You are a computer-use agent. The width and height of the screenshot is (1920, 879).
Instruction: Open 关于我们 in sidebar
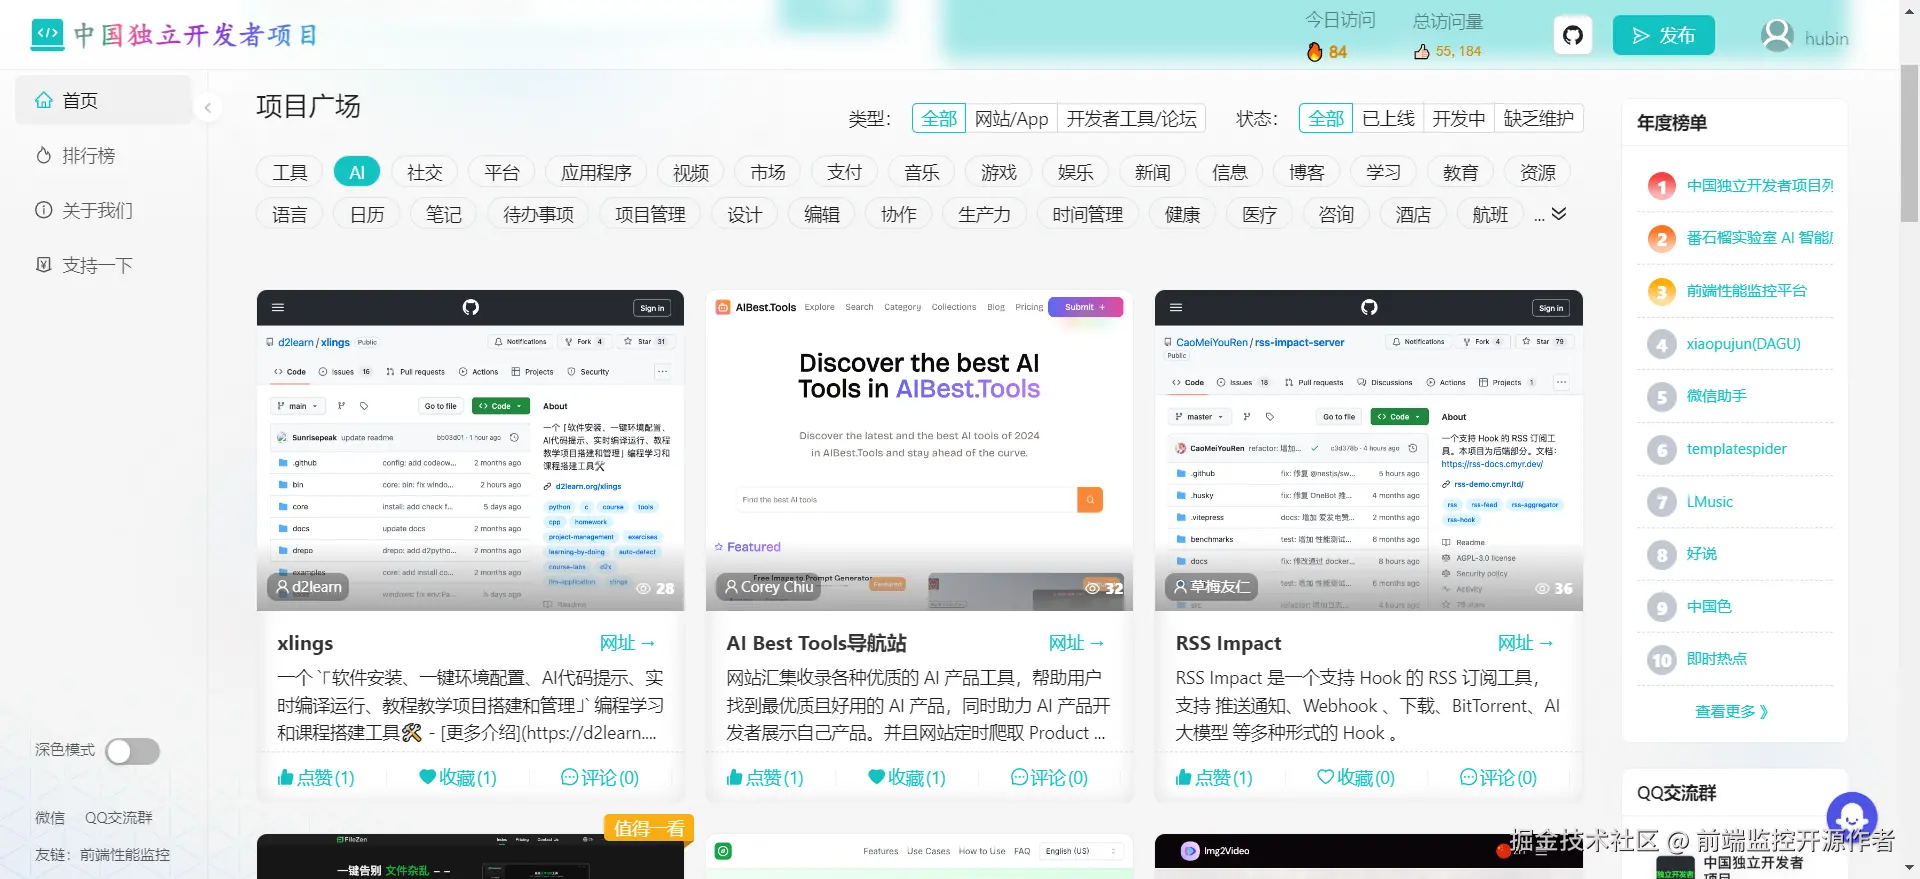pyautogui.click(x=103, y=210)
